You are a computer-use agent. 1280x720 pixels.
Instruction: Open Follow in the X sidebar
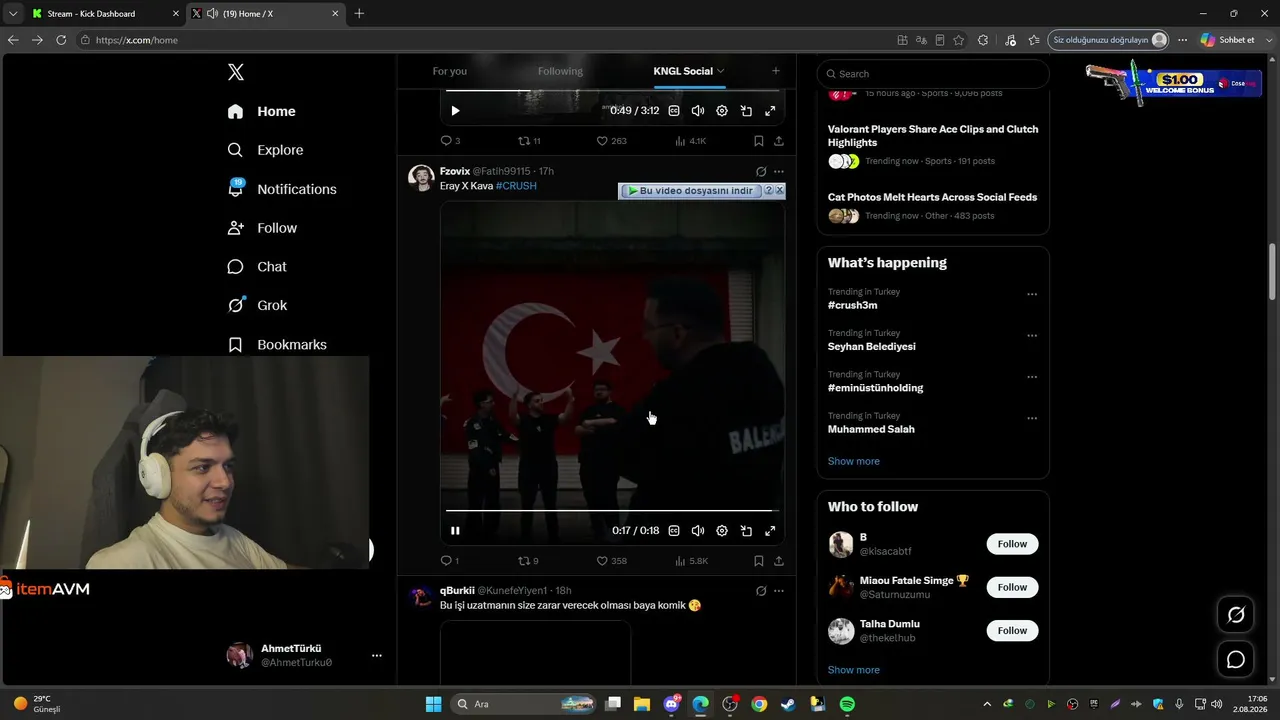point(262,228)
